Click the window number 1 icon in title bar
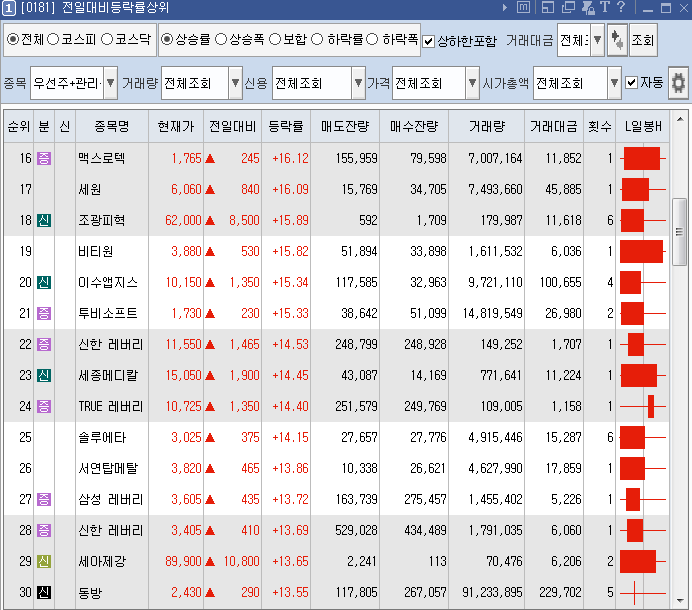This screenshot has height=610, width=692. (9, 8)
